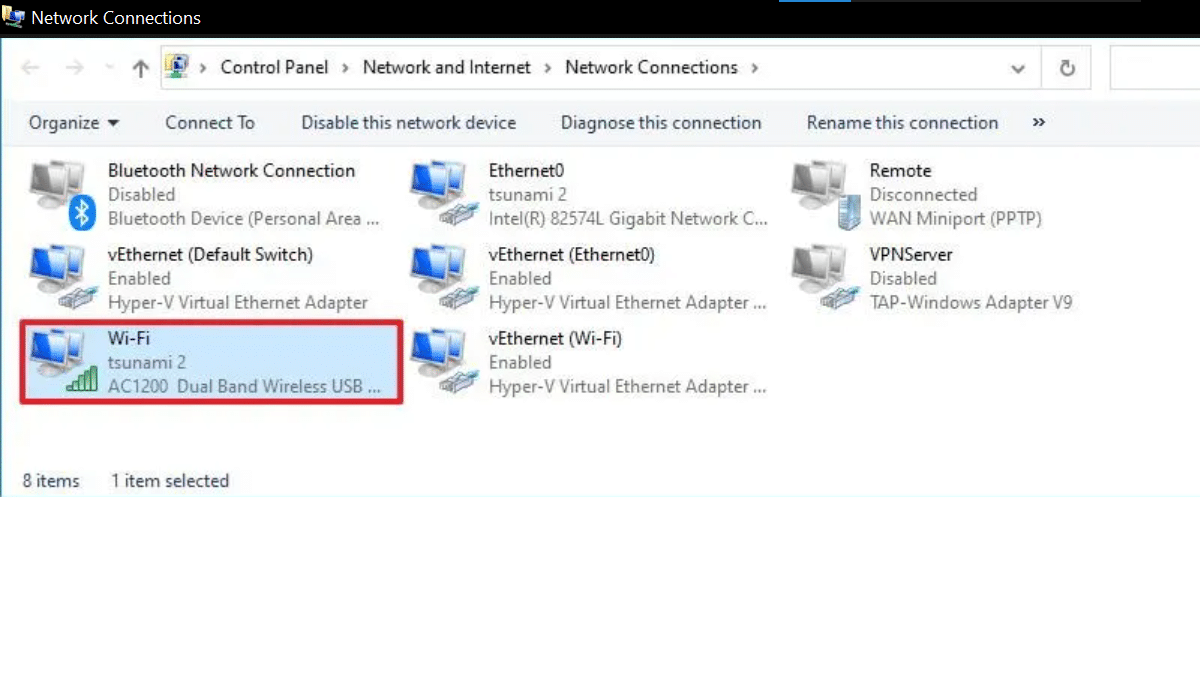Expand chevron after Network Connections breadcrumb
Viewport: 1200px width, 675px height.
(754, 68)
